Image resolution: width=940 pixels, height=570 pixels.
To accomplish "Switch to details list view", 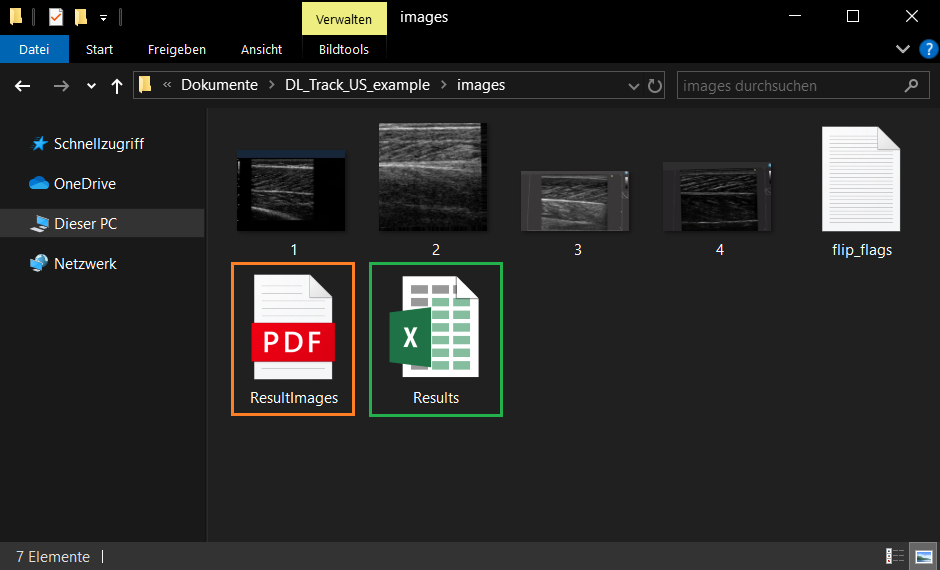I will pyautogui.click(x=895, y=556).
